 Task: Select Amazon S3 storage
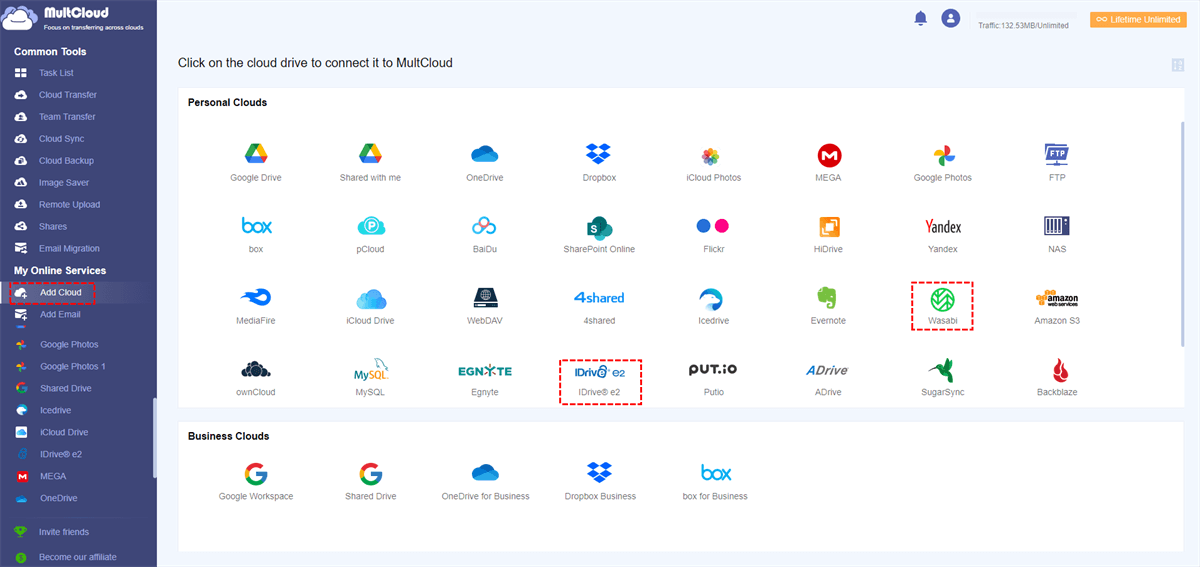[1057, 307]
